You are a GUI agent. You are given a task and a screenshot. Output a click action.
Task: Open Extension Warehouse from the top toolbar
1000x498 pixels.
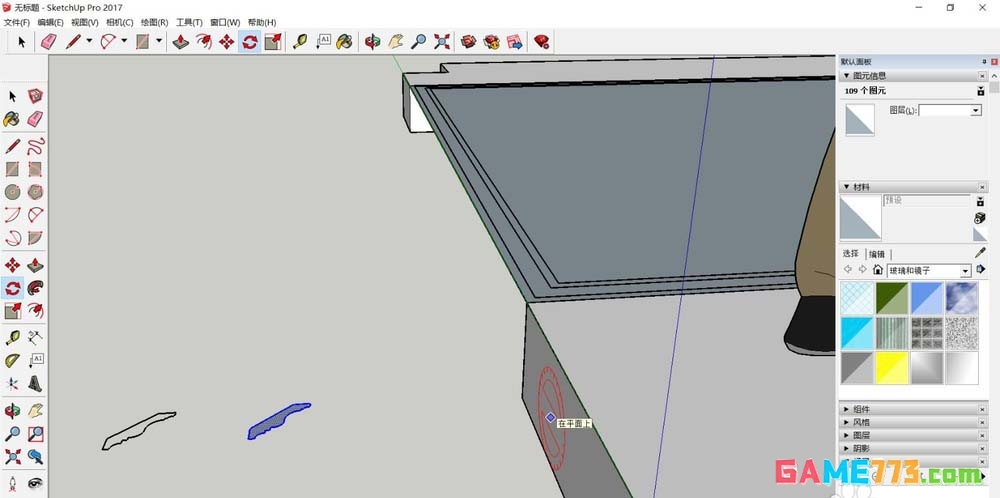pos(492,42)
